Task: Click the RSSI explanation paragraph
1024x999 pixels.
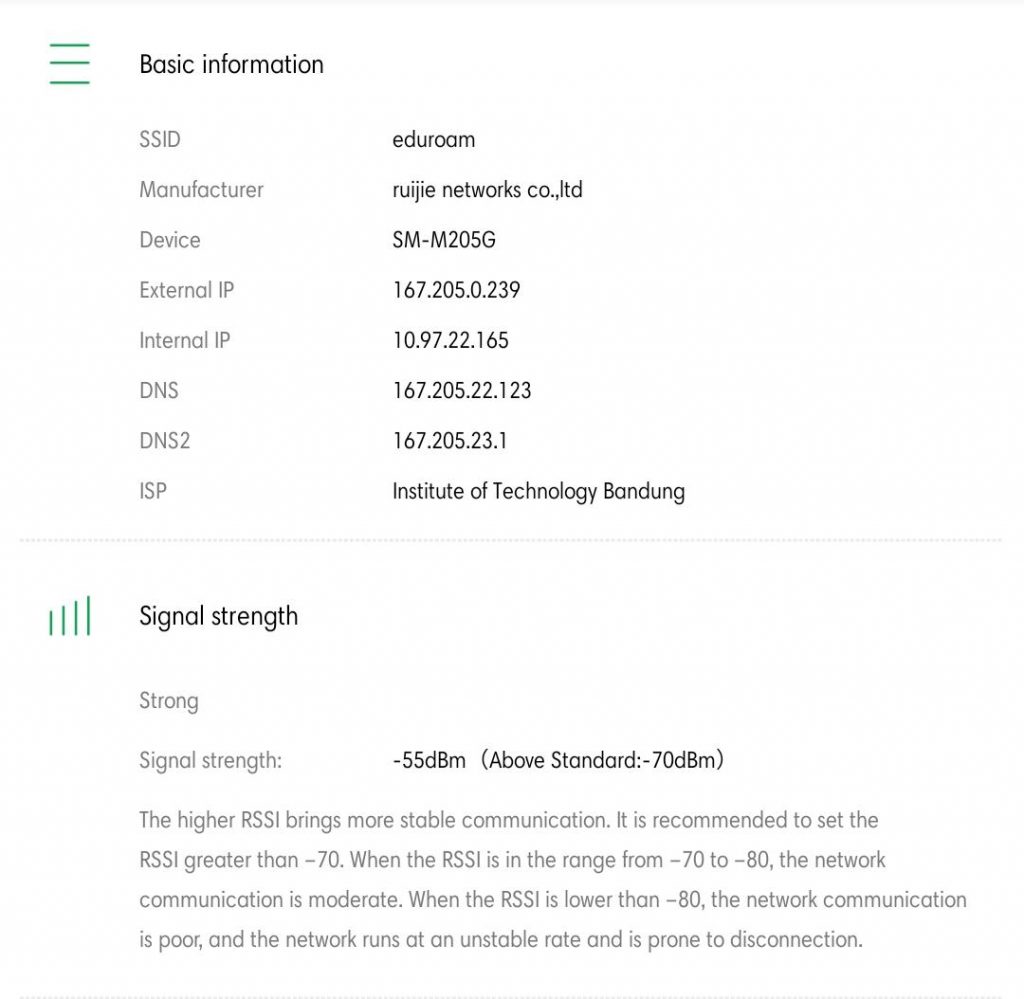Action: click(552, 880)
